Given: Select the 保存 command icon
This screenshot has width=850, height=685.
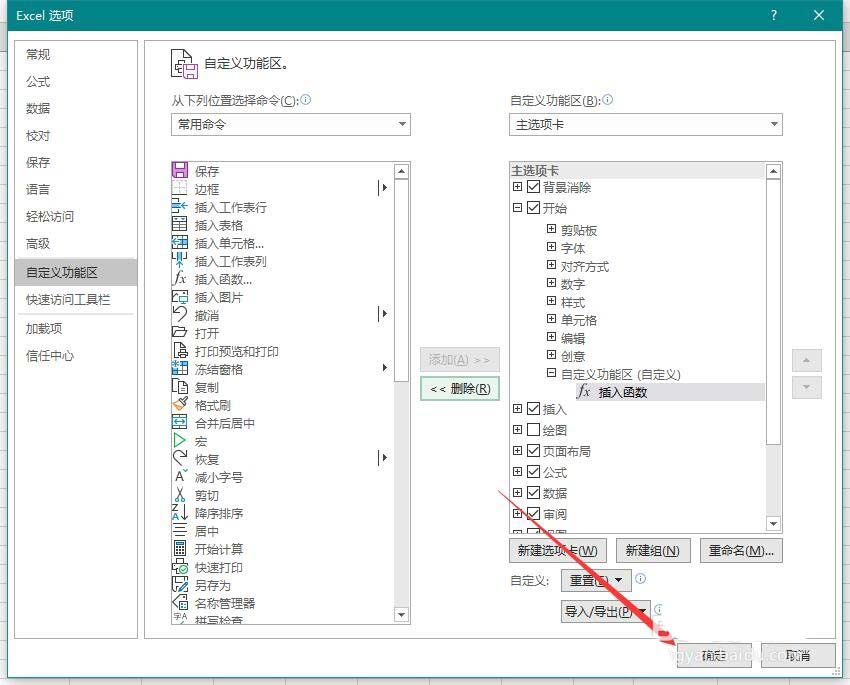Looking at the screenshot, I should [179, 170].
